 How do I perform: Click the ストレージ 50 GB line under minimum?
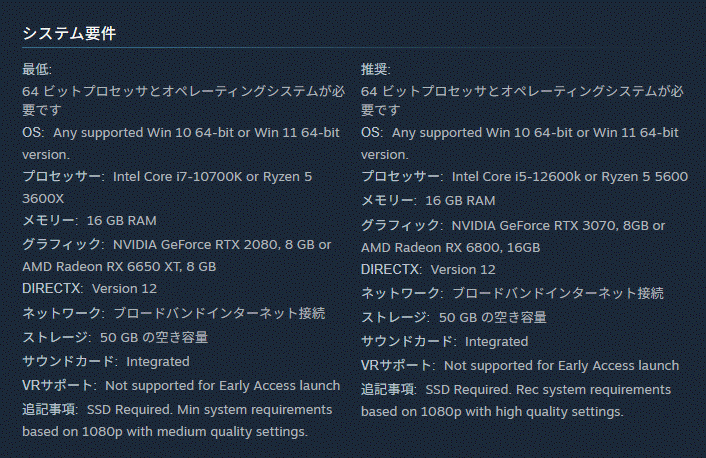115,337
